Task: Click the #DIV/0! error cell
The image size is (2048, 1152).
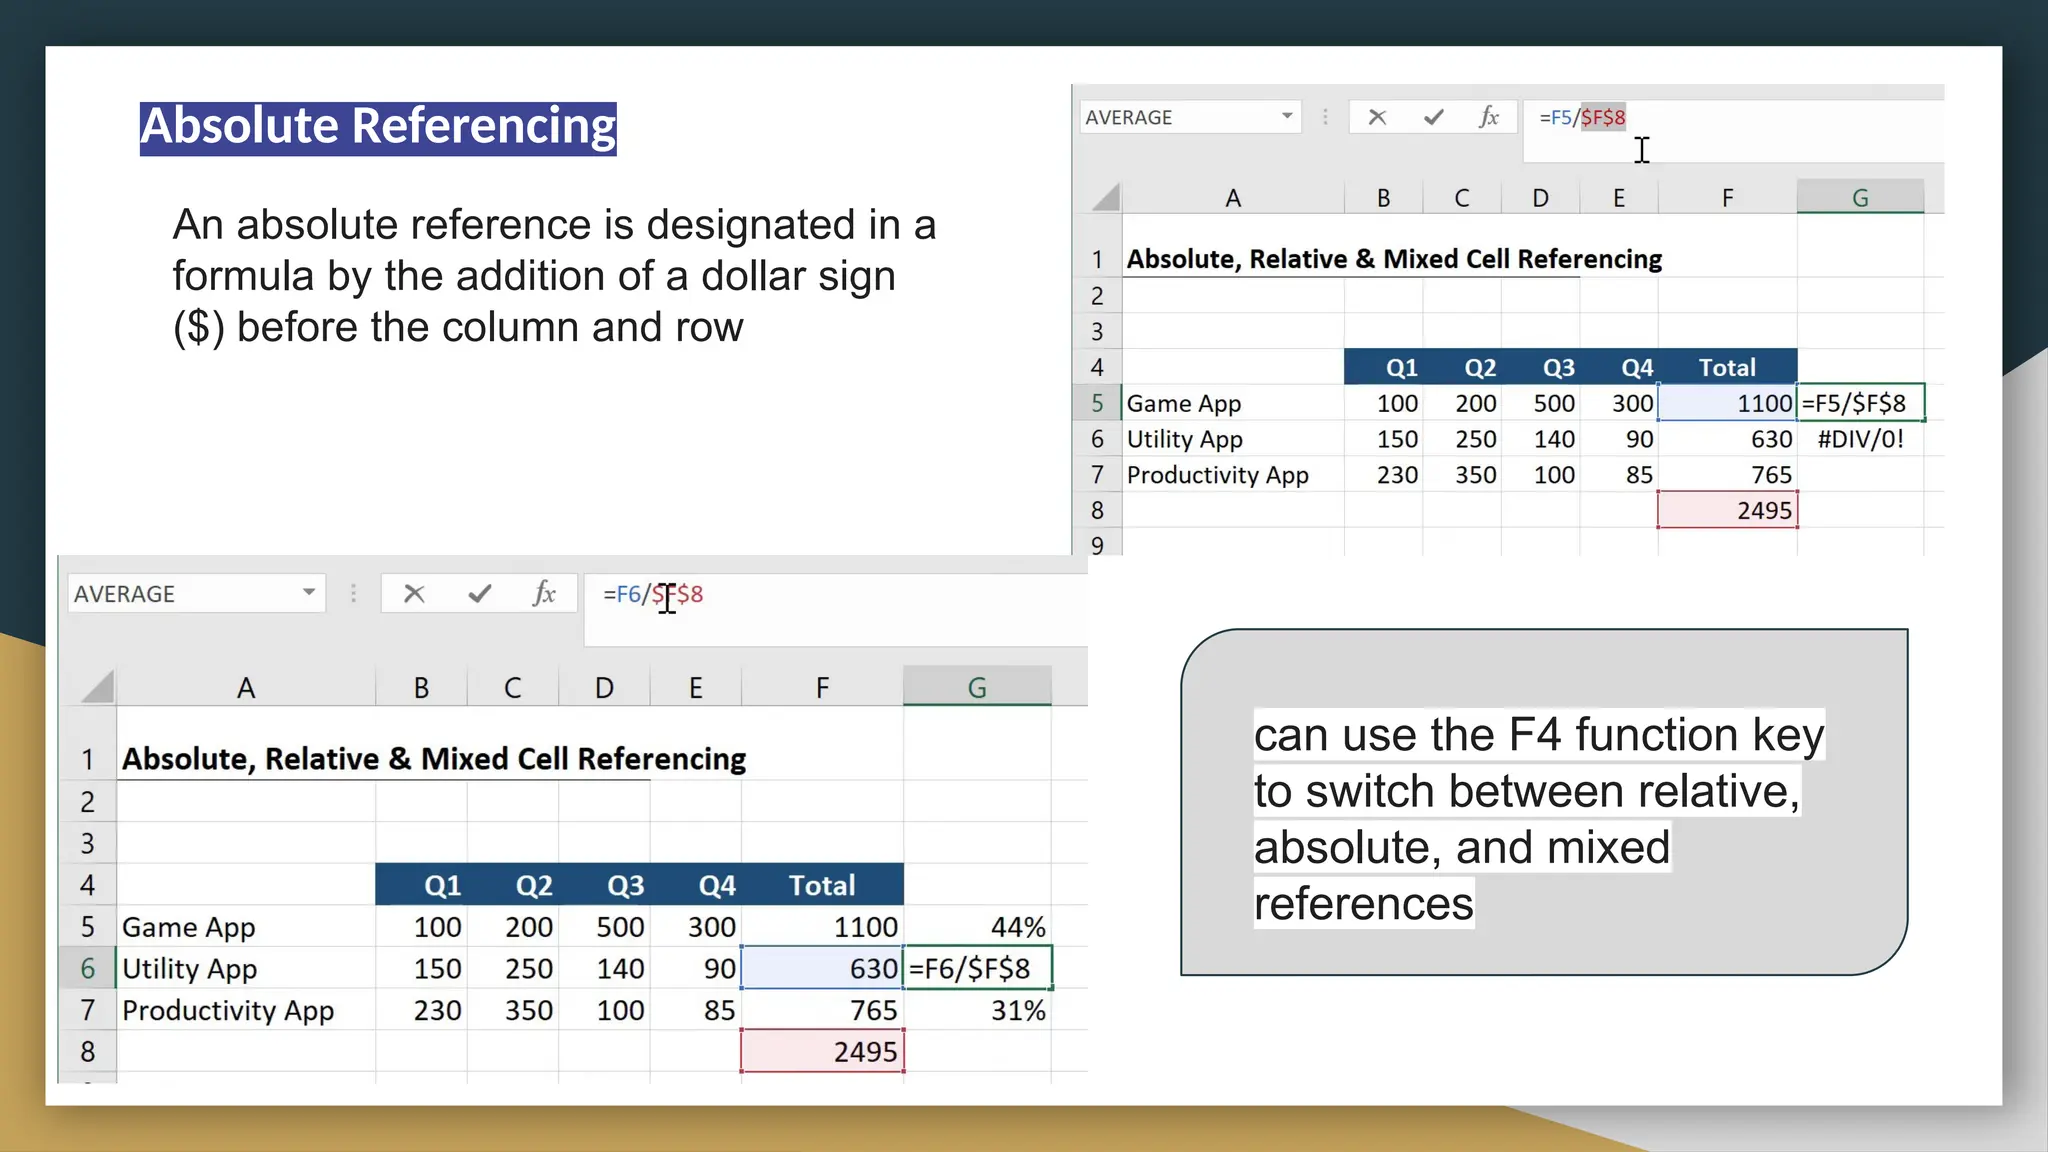Action: pyautogui.click(x=1860, y=439)
